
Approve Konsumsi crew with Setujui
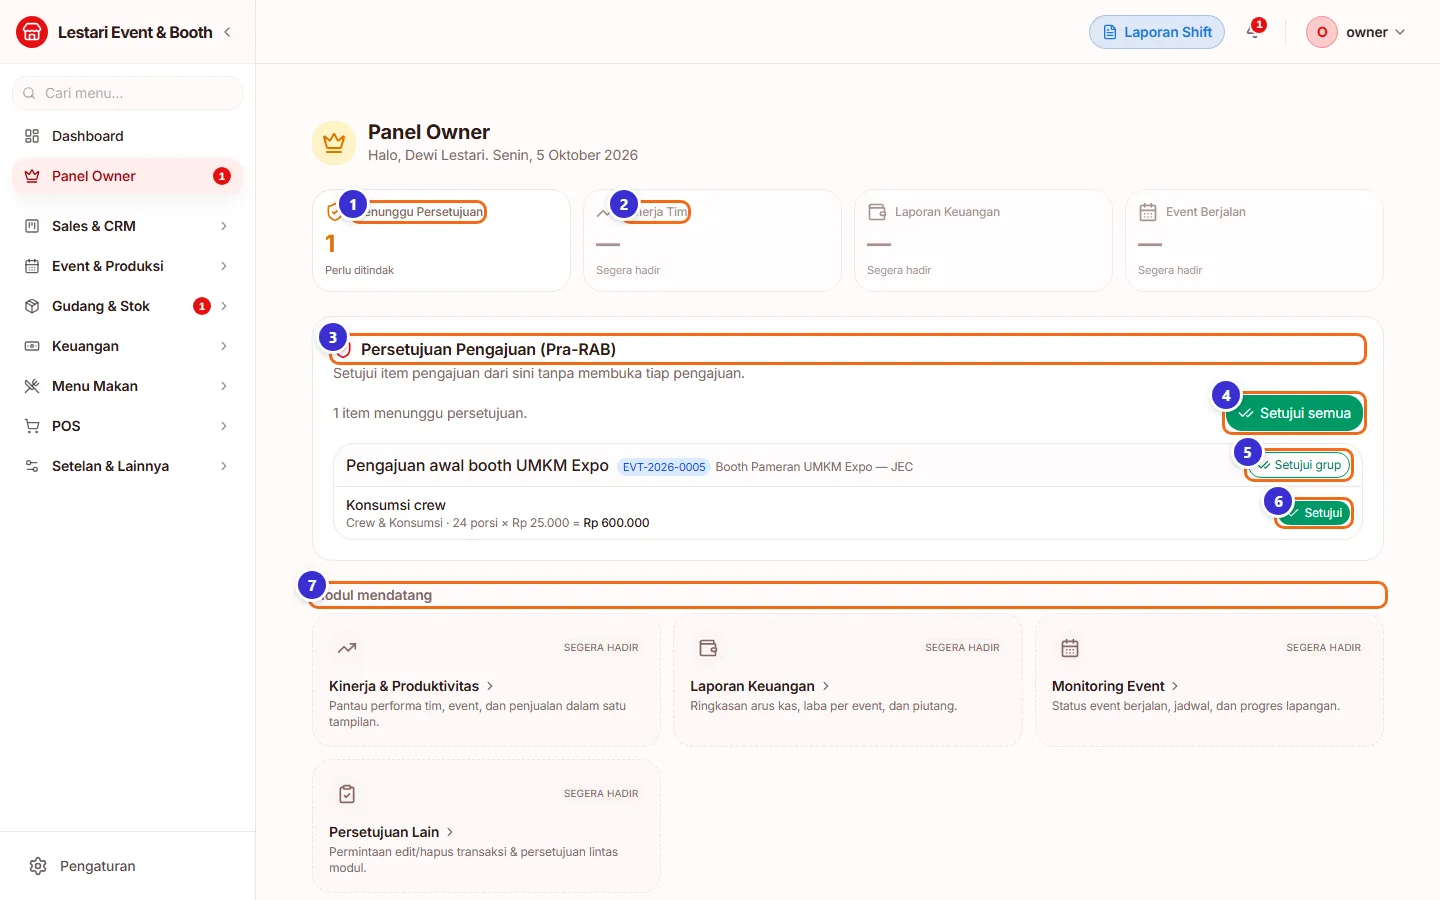[1314, 513]
